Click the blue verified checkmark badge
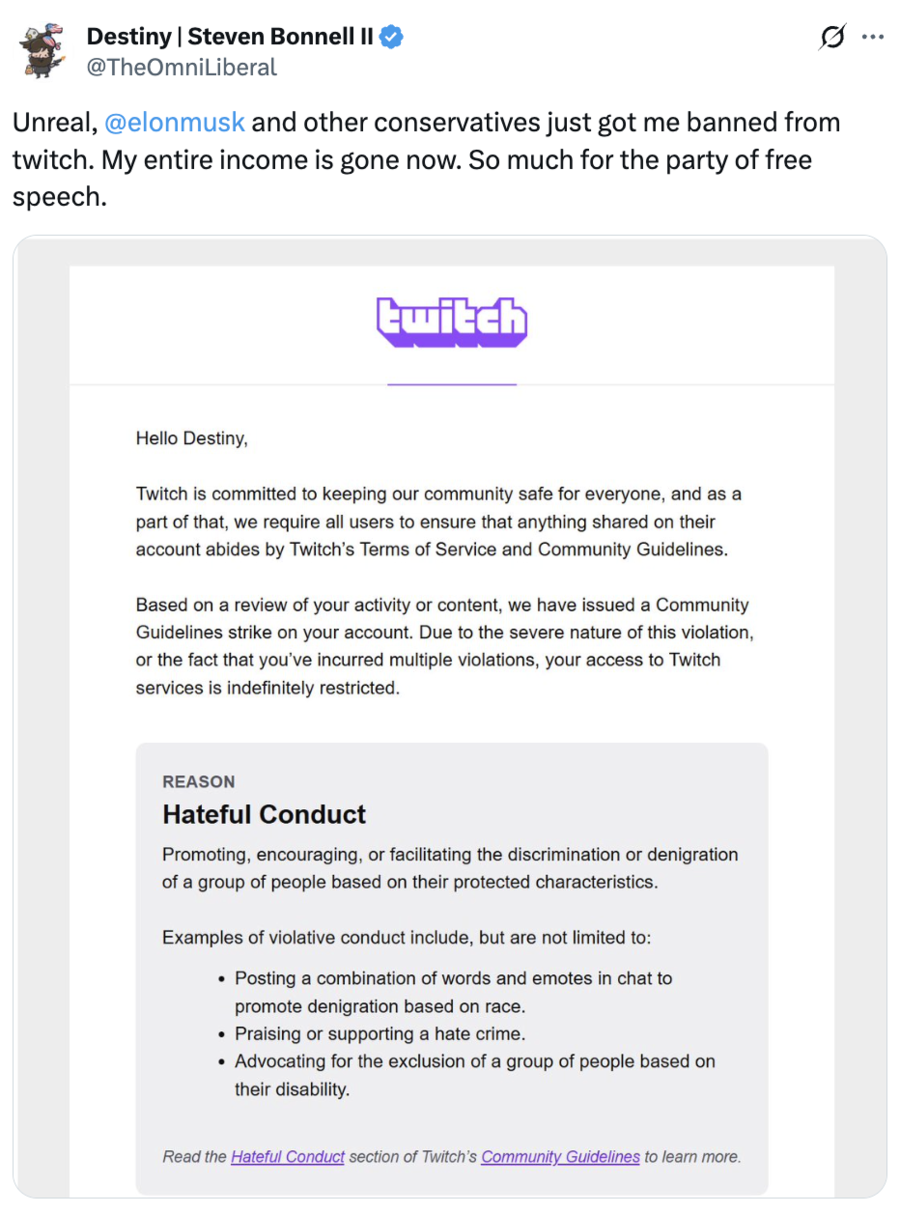The height and width of the screenshot is (1213, 900). 391,38
